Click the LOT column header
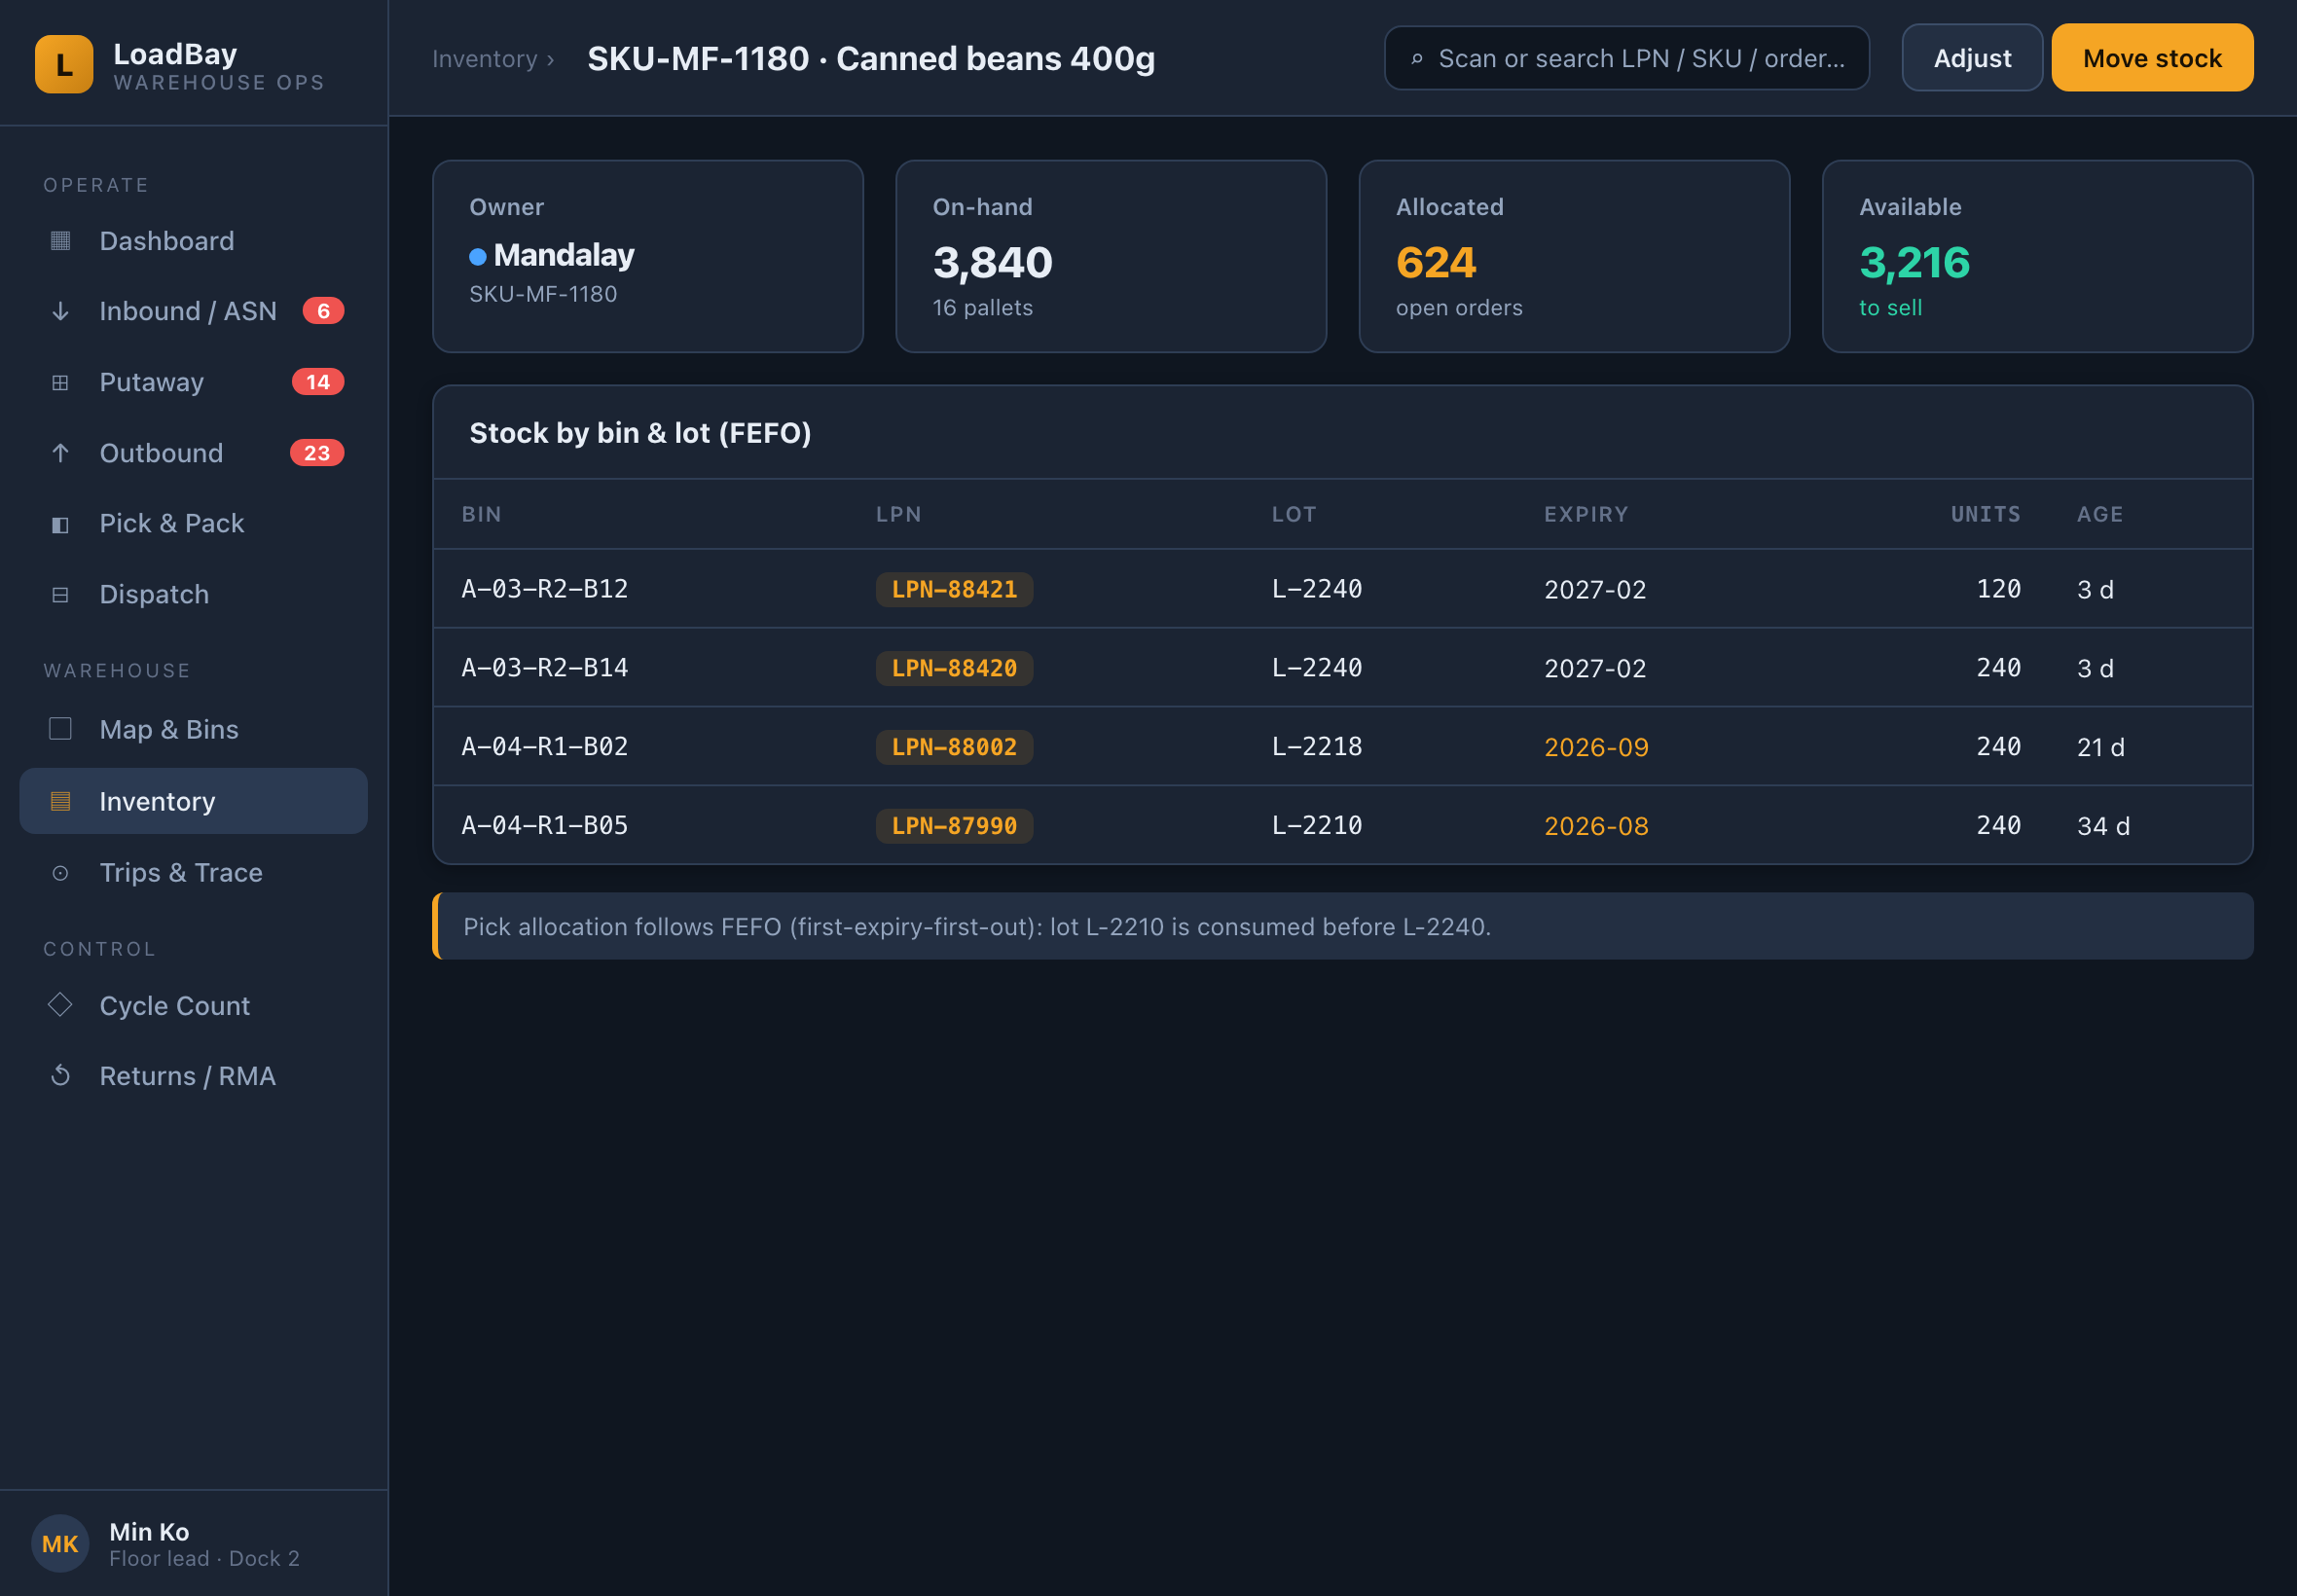 point(1294,514)
